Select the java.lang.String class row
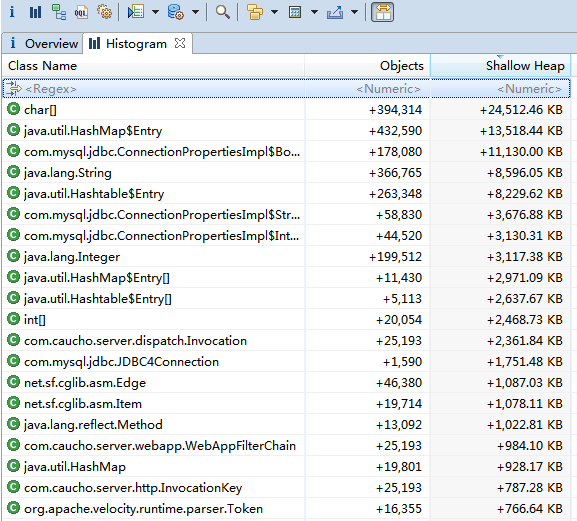Image resolution: width=577 pixels, height=521 pixels. click(286, 173)
